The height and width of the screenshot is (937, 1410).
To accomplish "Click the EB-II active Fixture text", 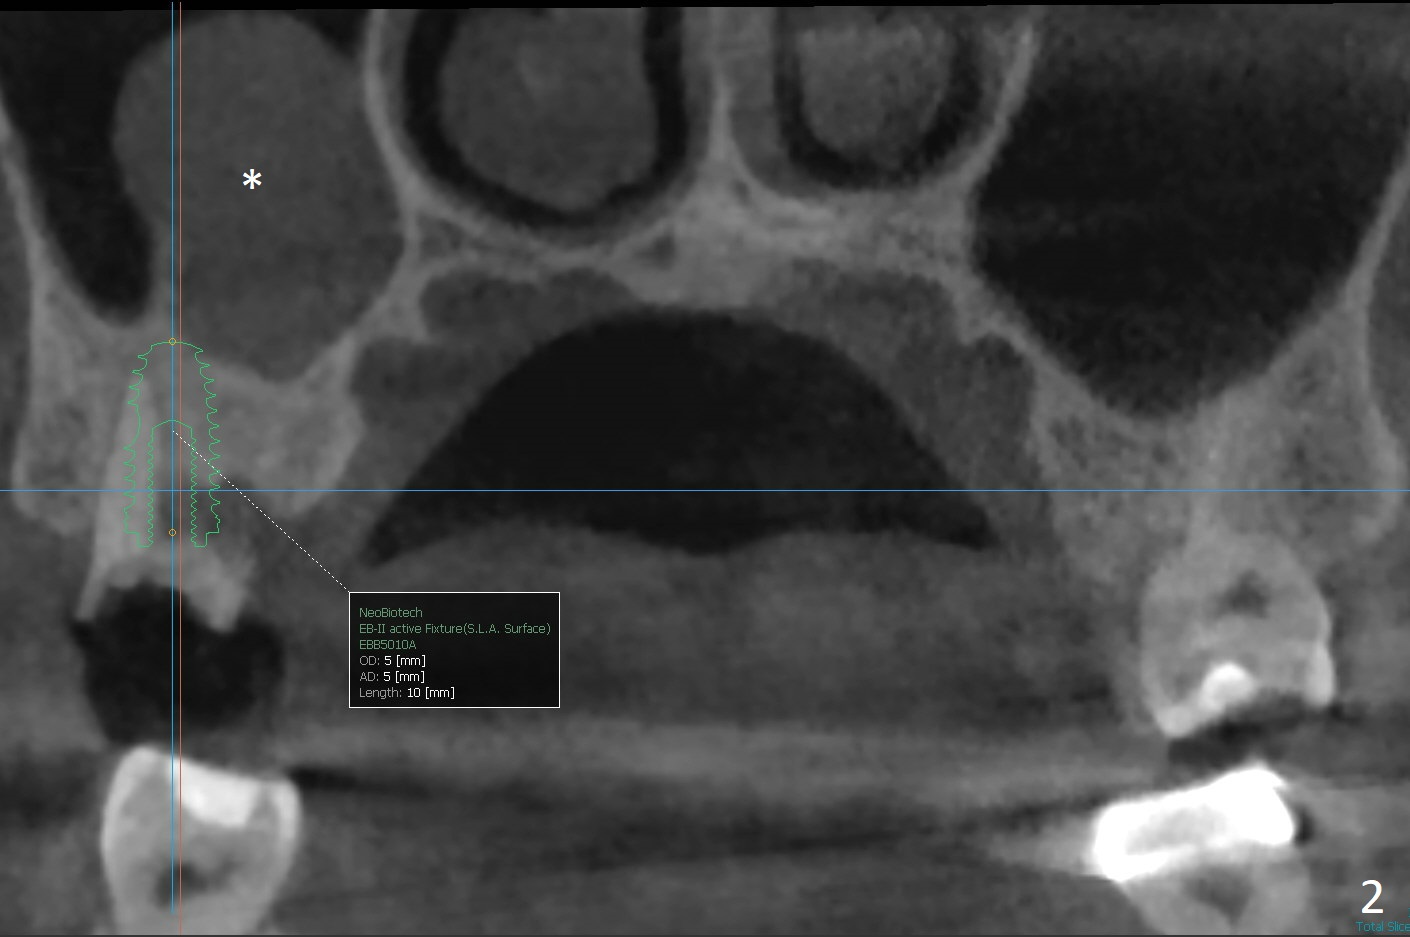I will [454, 628].
